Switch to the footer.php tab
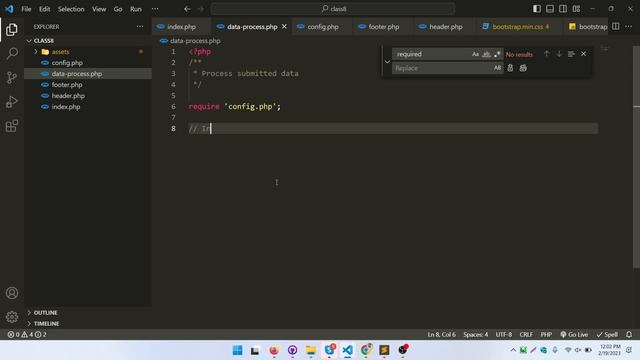The width and height of the screenshot is (640, 360). point(383,27)
